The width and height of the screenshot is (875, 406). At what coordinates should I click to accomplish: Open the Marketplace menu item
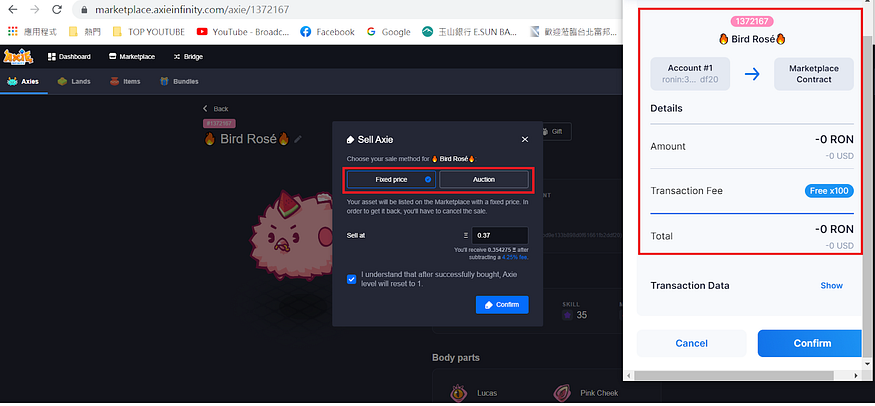point(132,56)
